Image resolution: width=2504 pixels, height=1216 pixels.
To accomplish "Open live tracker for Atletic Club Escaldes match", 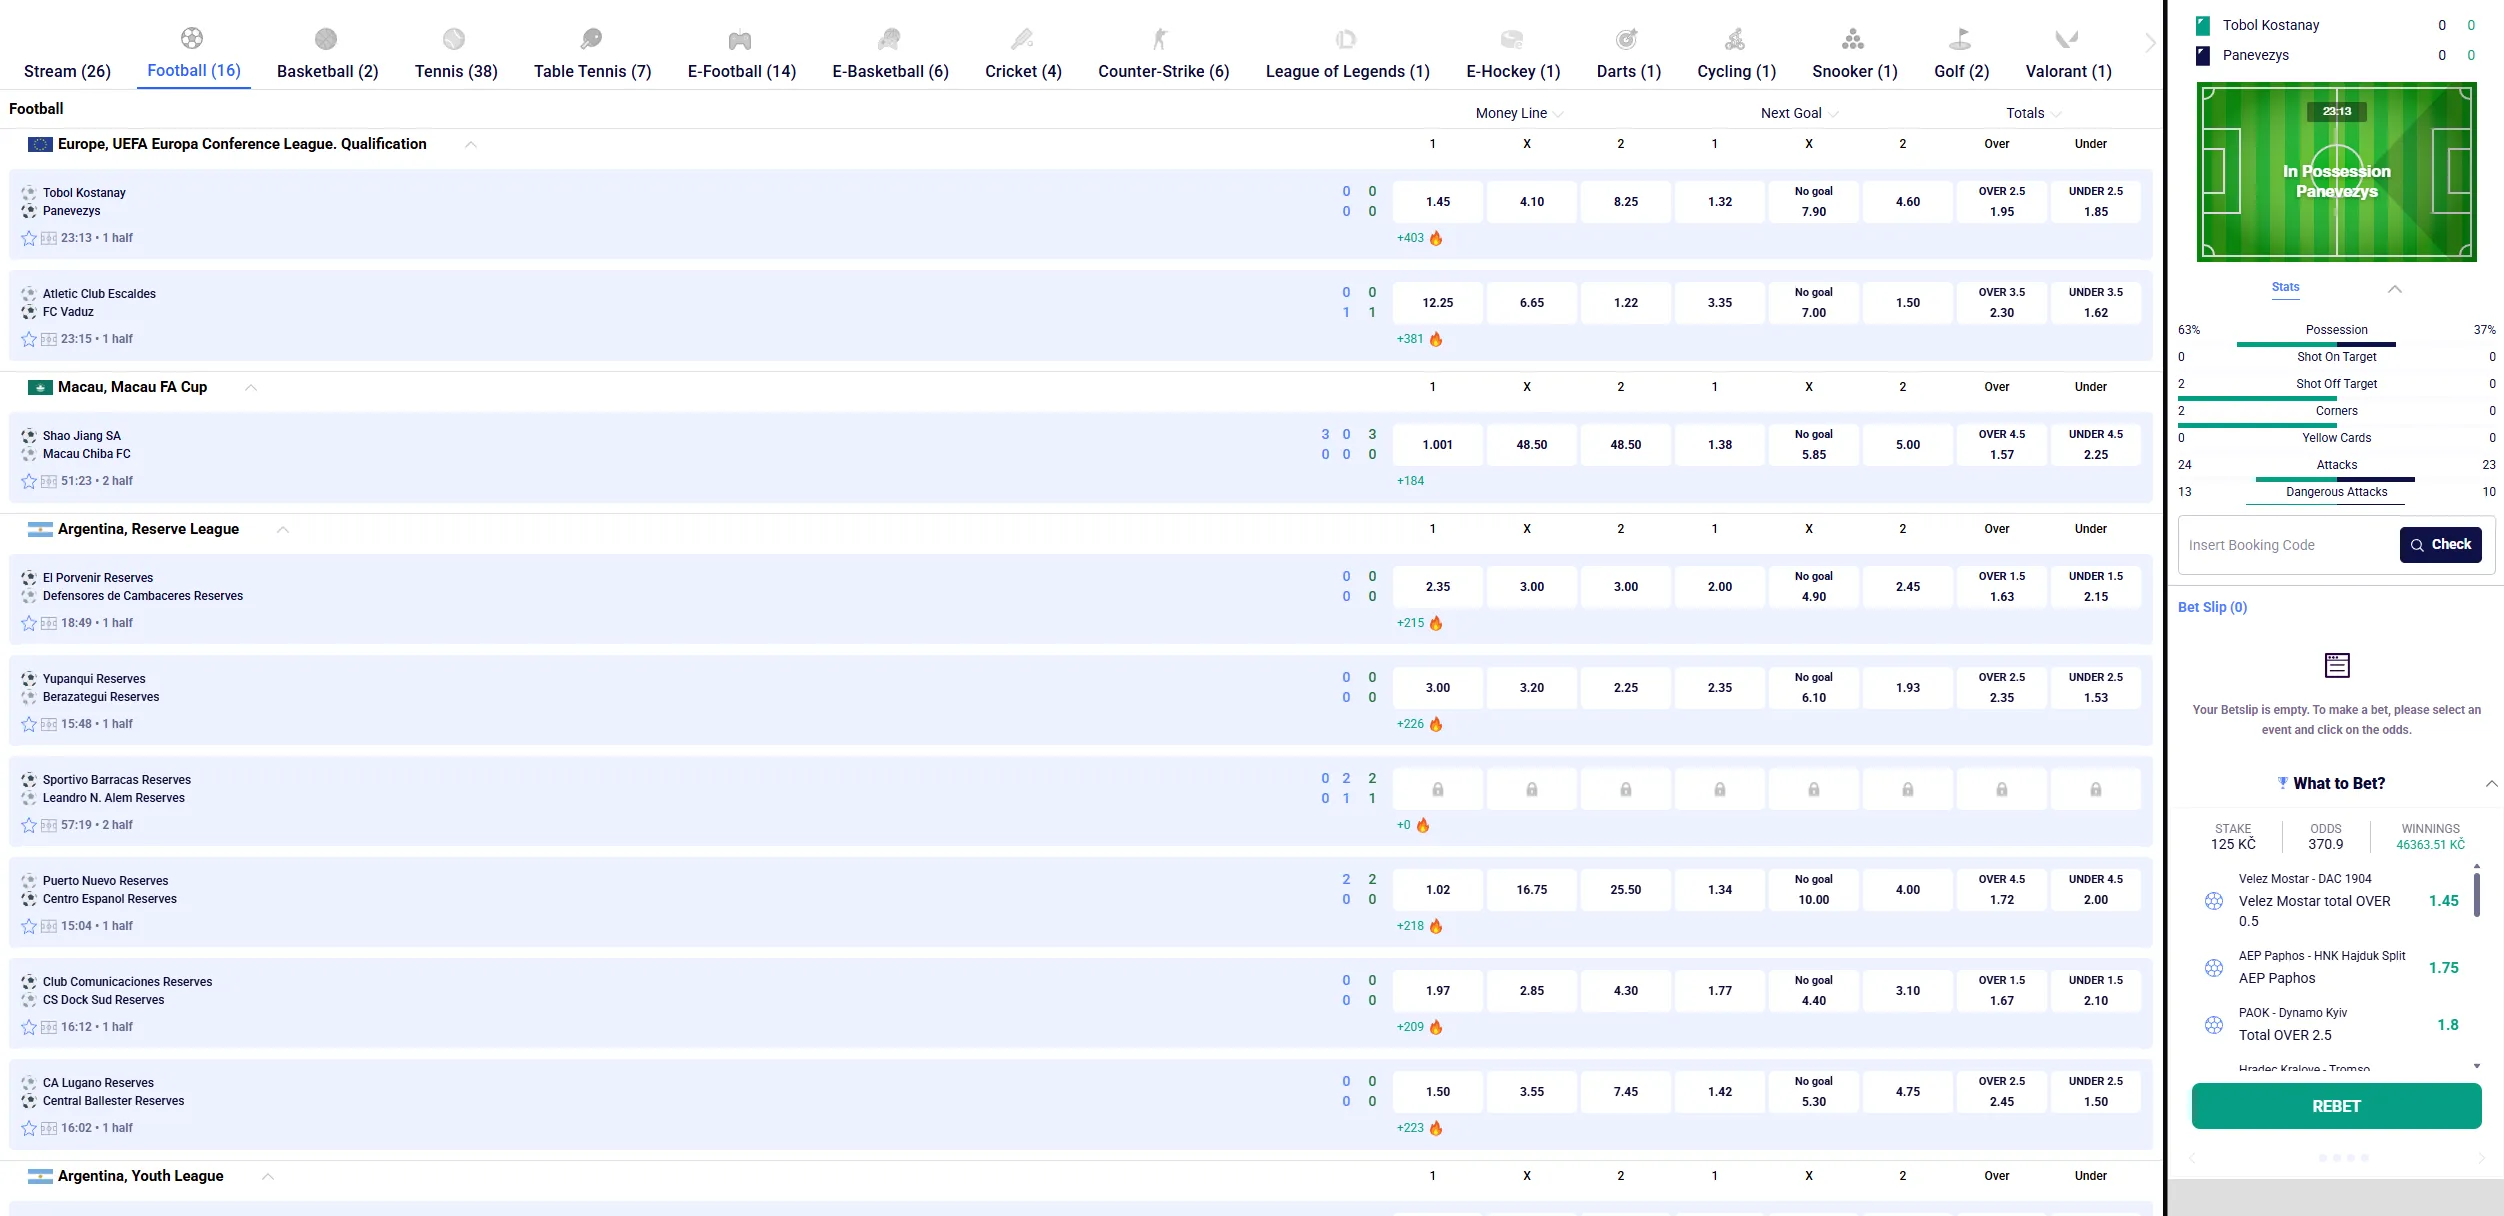I will tap(49, 339).
